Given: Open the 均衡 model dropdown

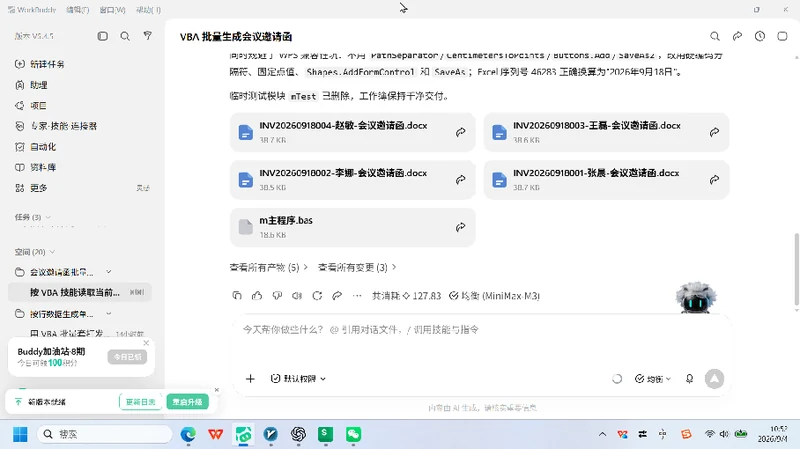Looking at the screenshot, I should coord(653,379).
